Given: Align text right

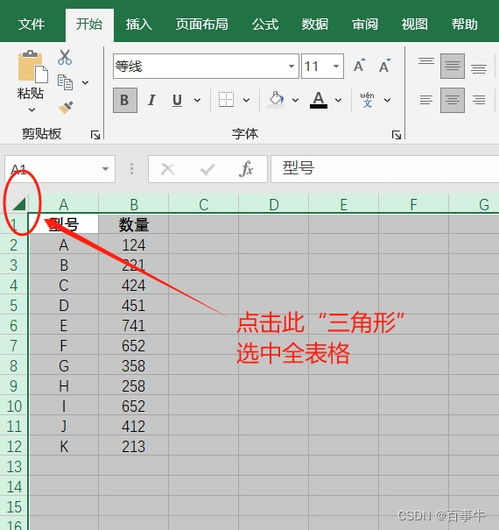Looking at the screenshot, I should pos(479,100).
